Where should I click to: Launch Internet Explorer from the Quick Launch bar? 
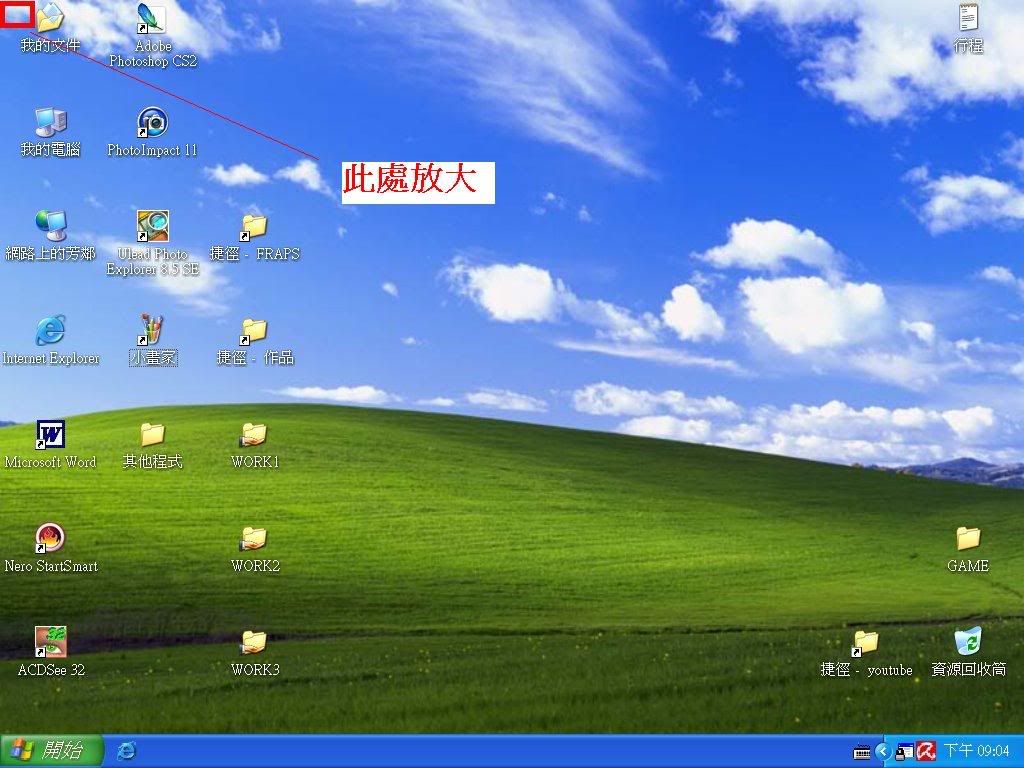pos(127,750)
